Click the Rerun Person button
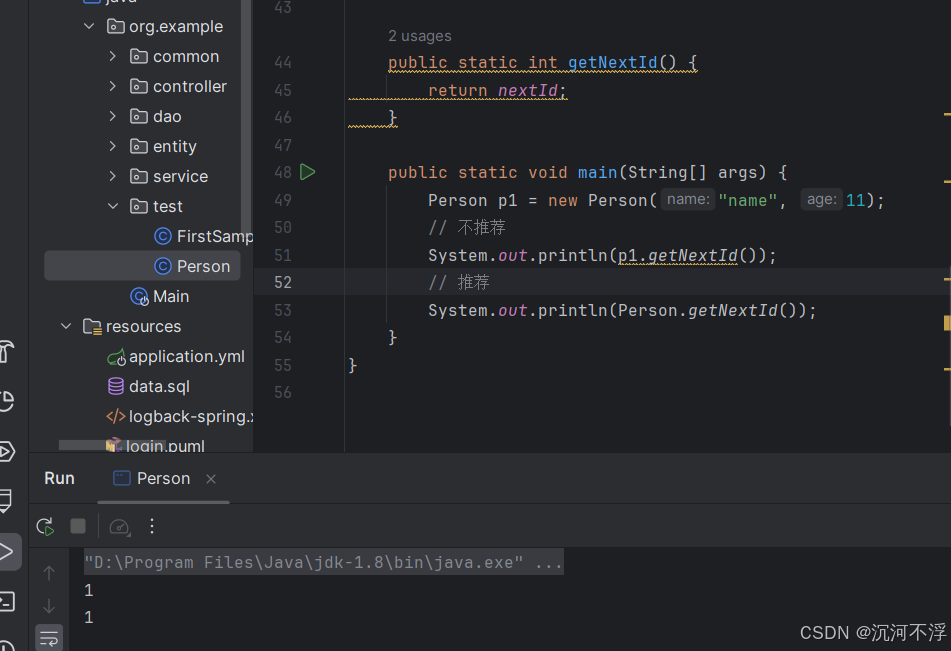The image size is (951, 651). point(45,526)
